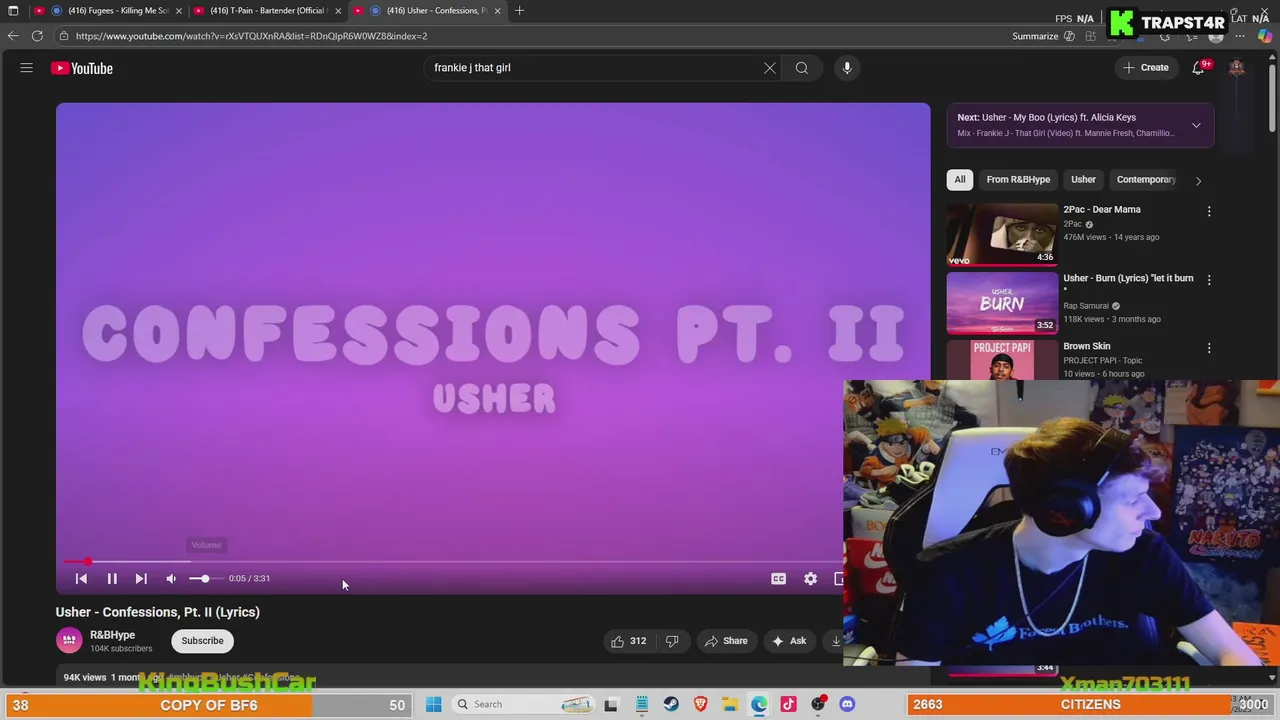Open browser settings and more menu
1280x720 pixels.
click(1239, 36)
